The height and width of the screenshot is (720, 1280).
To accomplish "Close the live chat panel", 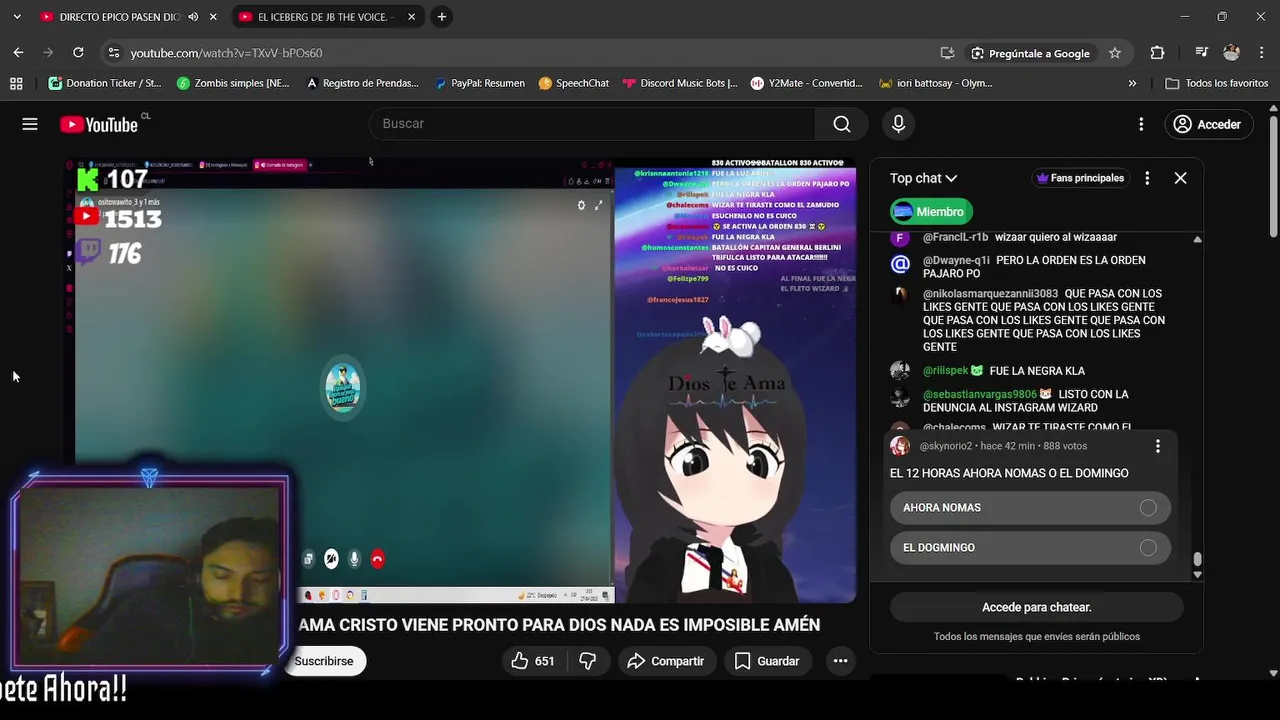I will 1180,178.
